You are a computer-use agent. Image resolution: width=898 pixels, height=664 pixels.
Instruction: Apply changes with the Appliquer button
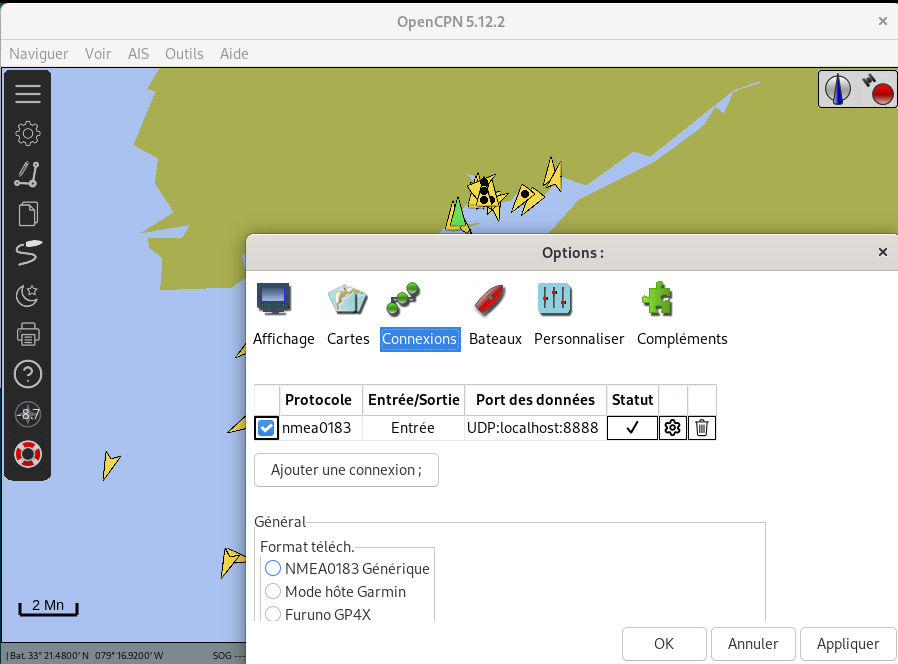point(848,644)
